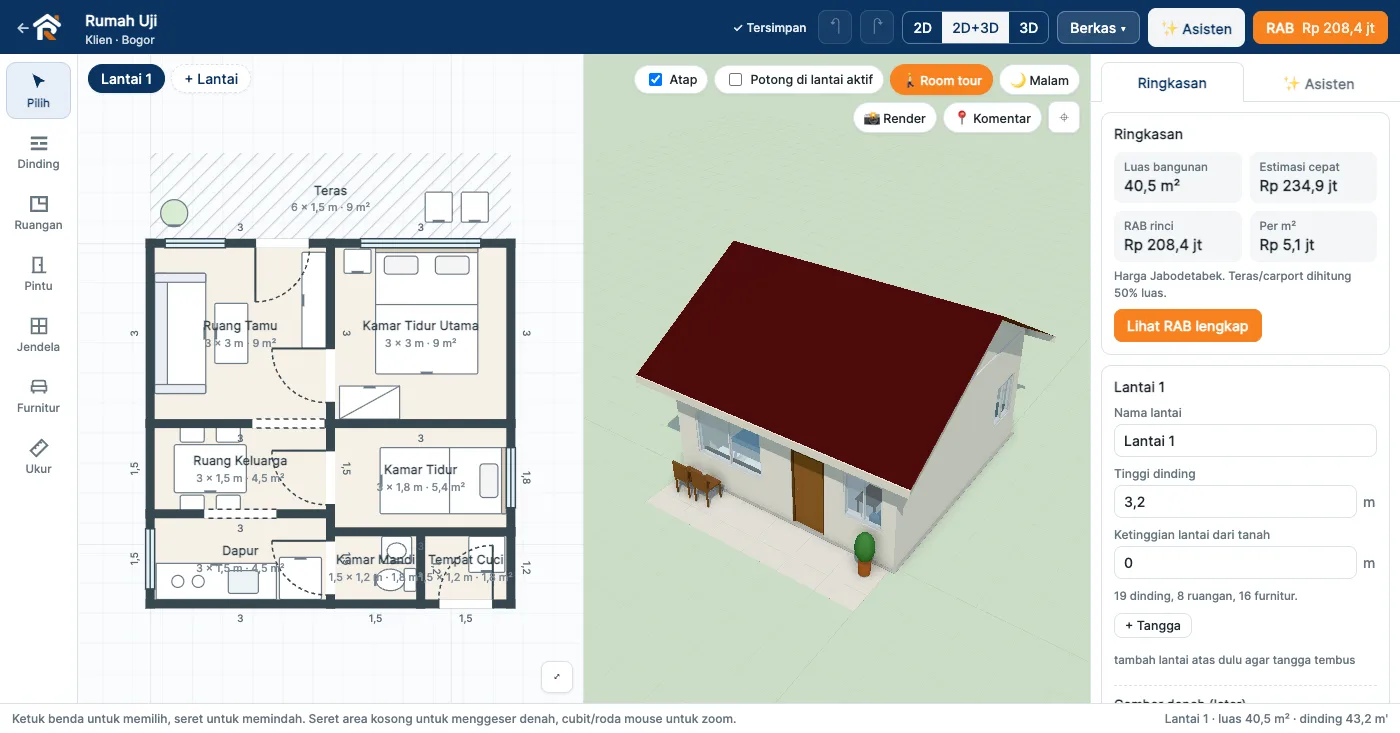The width and height of the screenshot is (1400, 733).
Task: Enable Potong di lantai aktif checkbox
Action: click(x=736, y=80)
